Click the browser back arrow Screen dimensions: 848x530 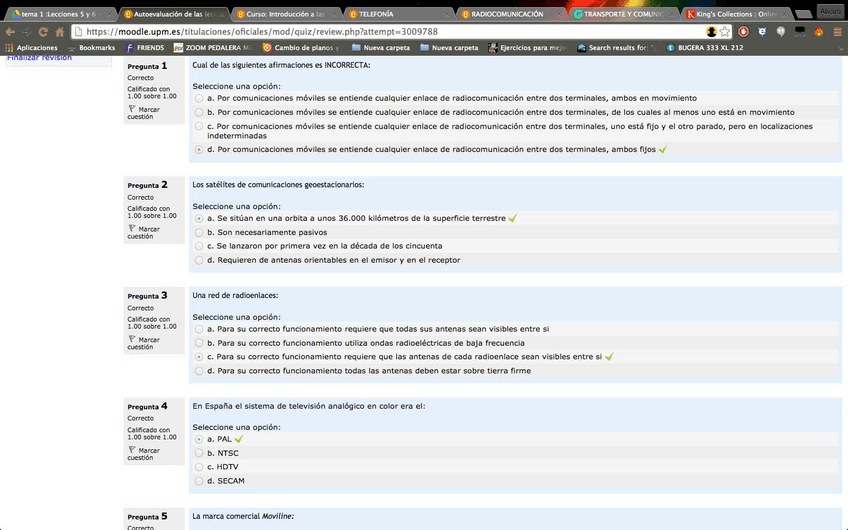tap(11, 31)
